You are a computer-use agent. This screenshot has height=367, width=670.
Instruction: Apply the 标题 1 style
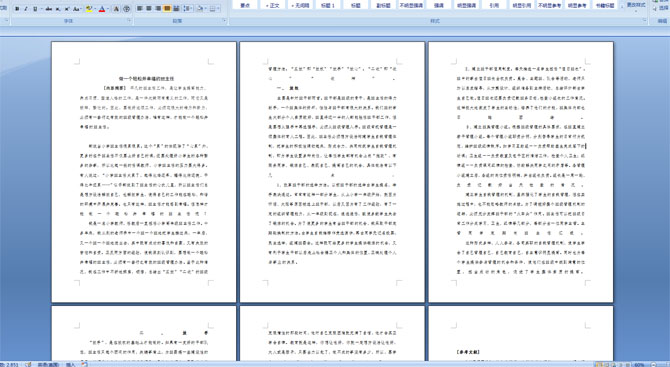click(328, 6)
